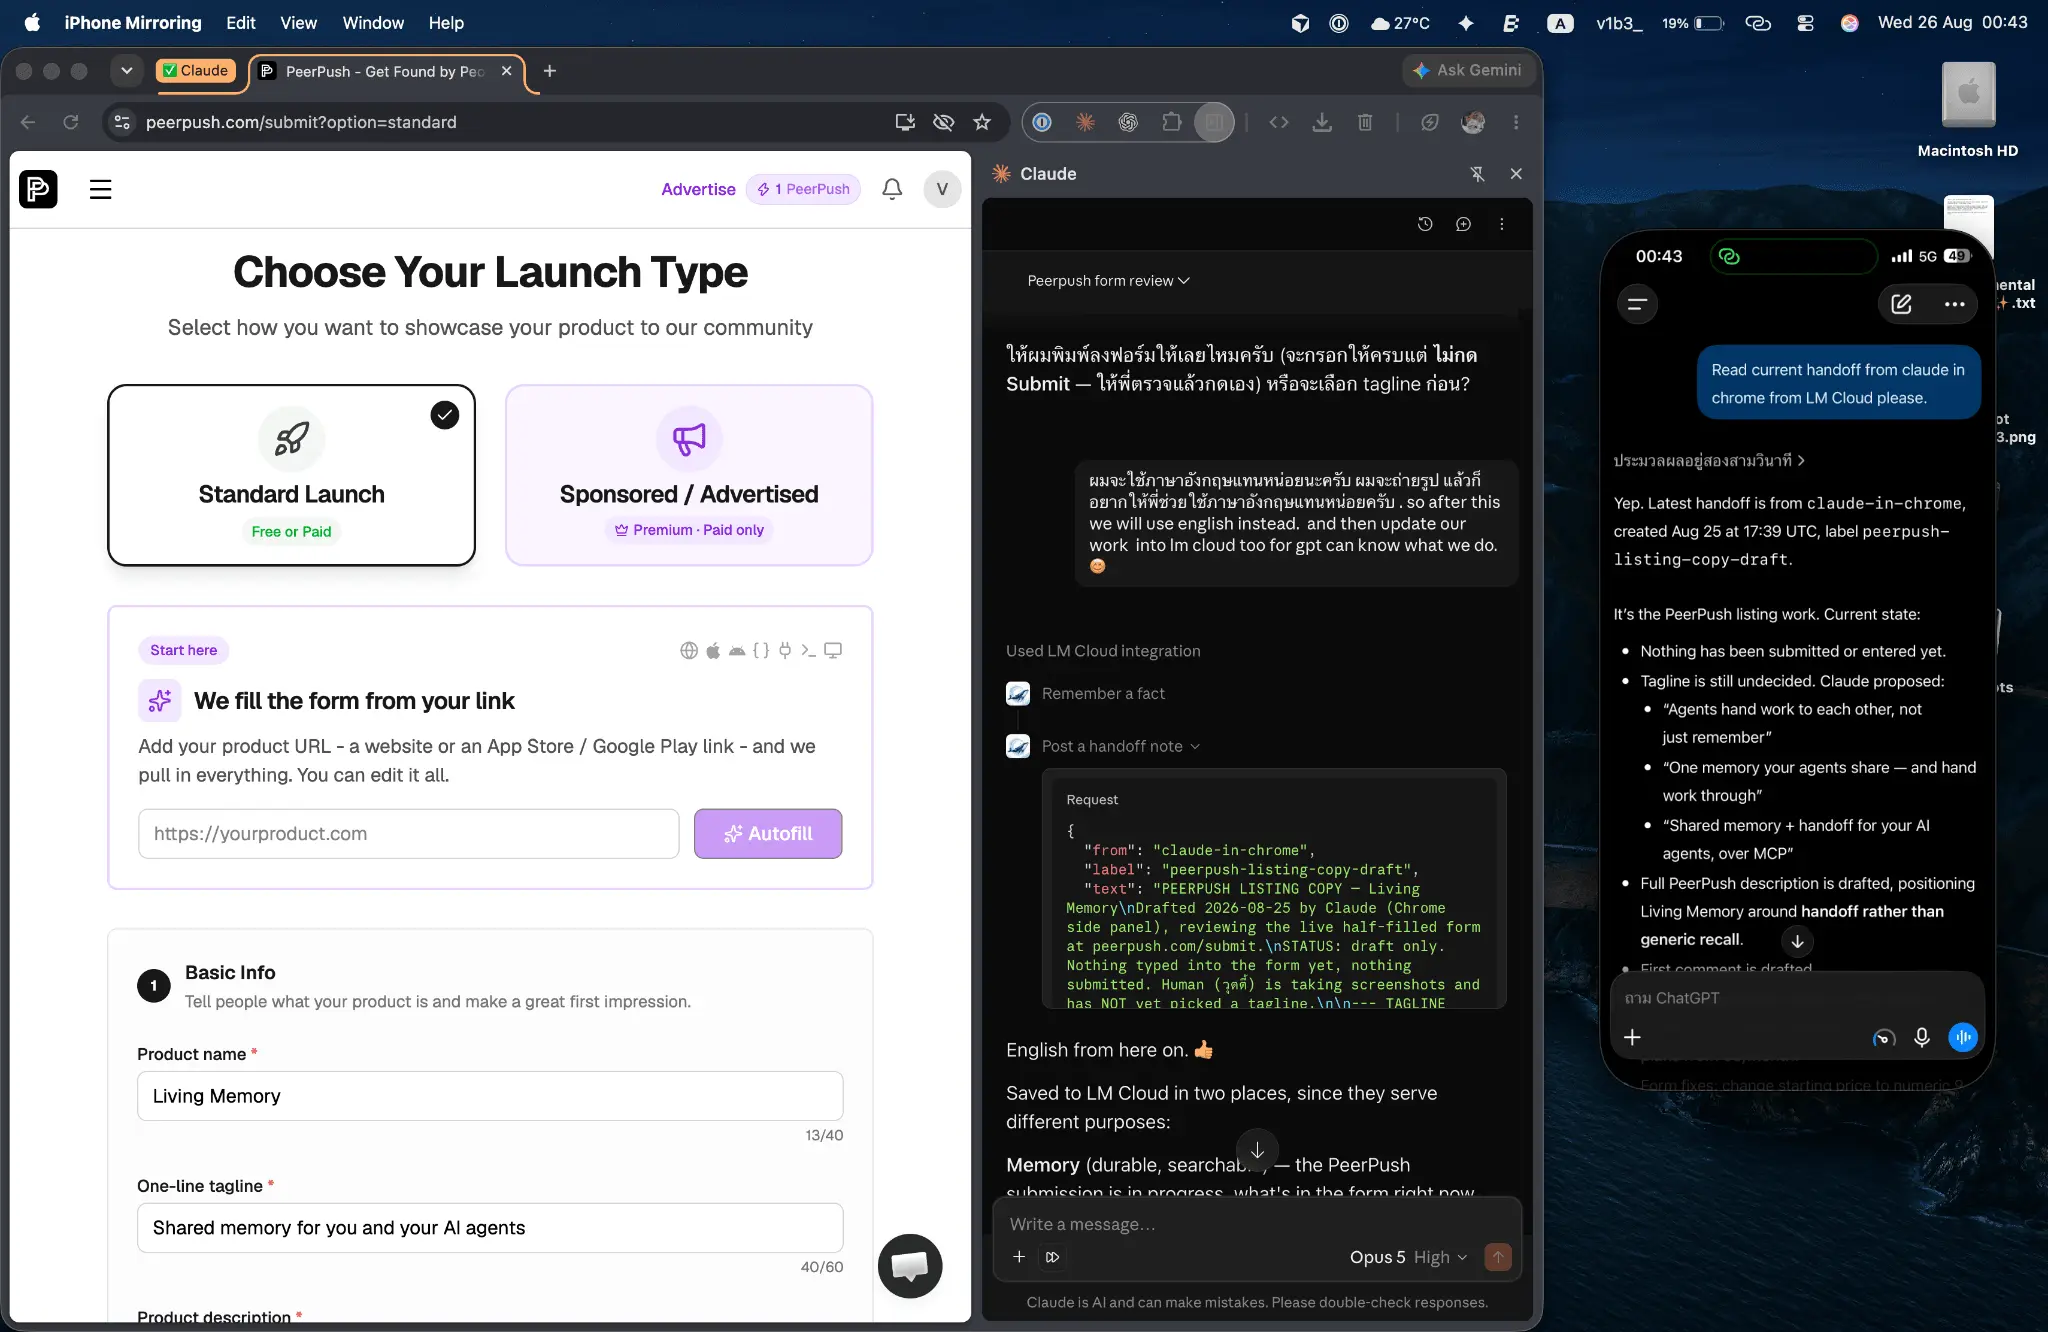Click the trash toolbar icon
2048x1332 pixels.
[x=1365, y=122]
